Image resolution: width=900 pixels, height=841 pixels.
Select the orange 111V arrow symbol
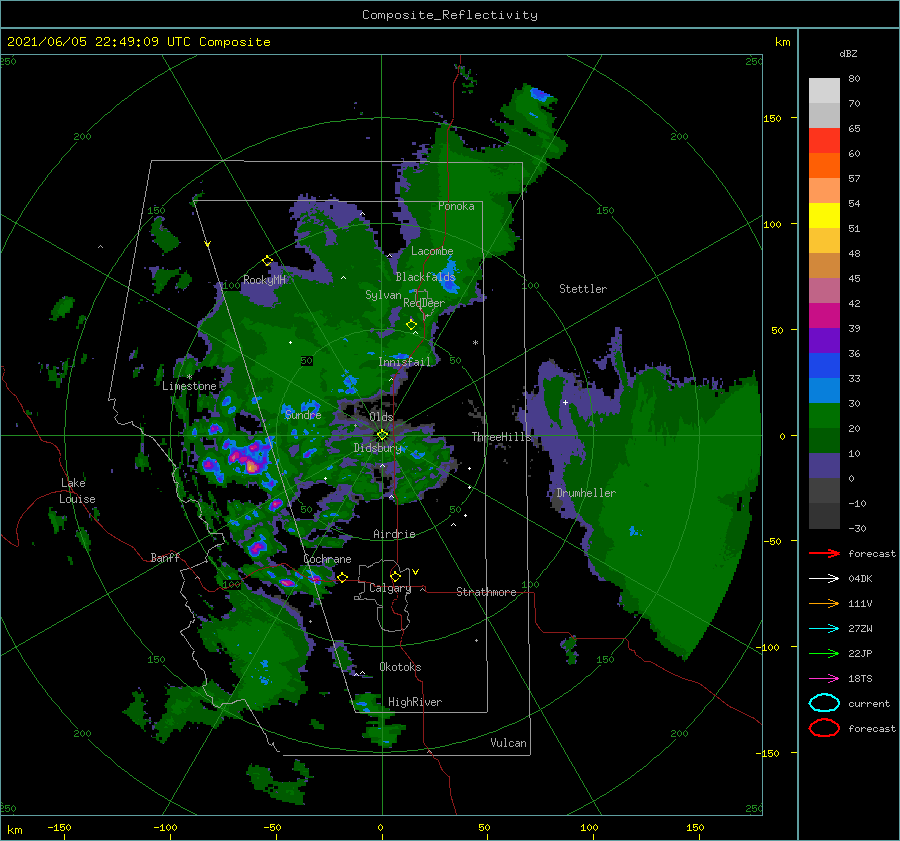click(824, 603)
